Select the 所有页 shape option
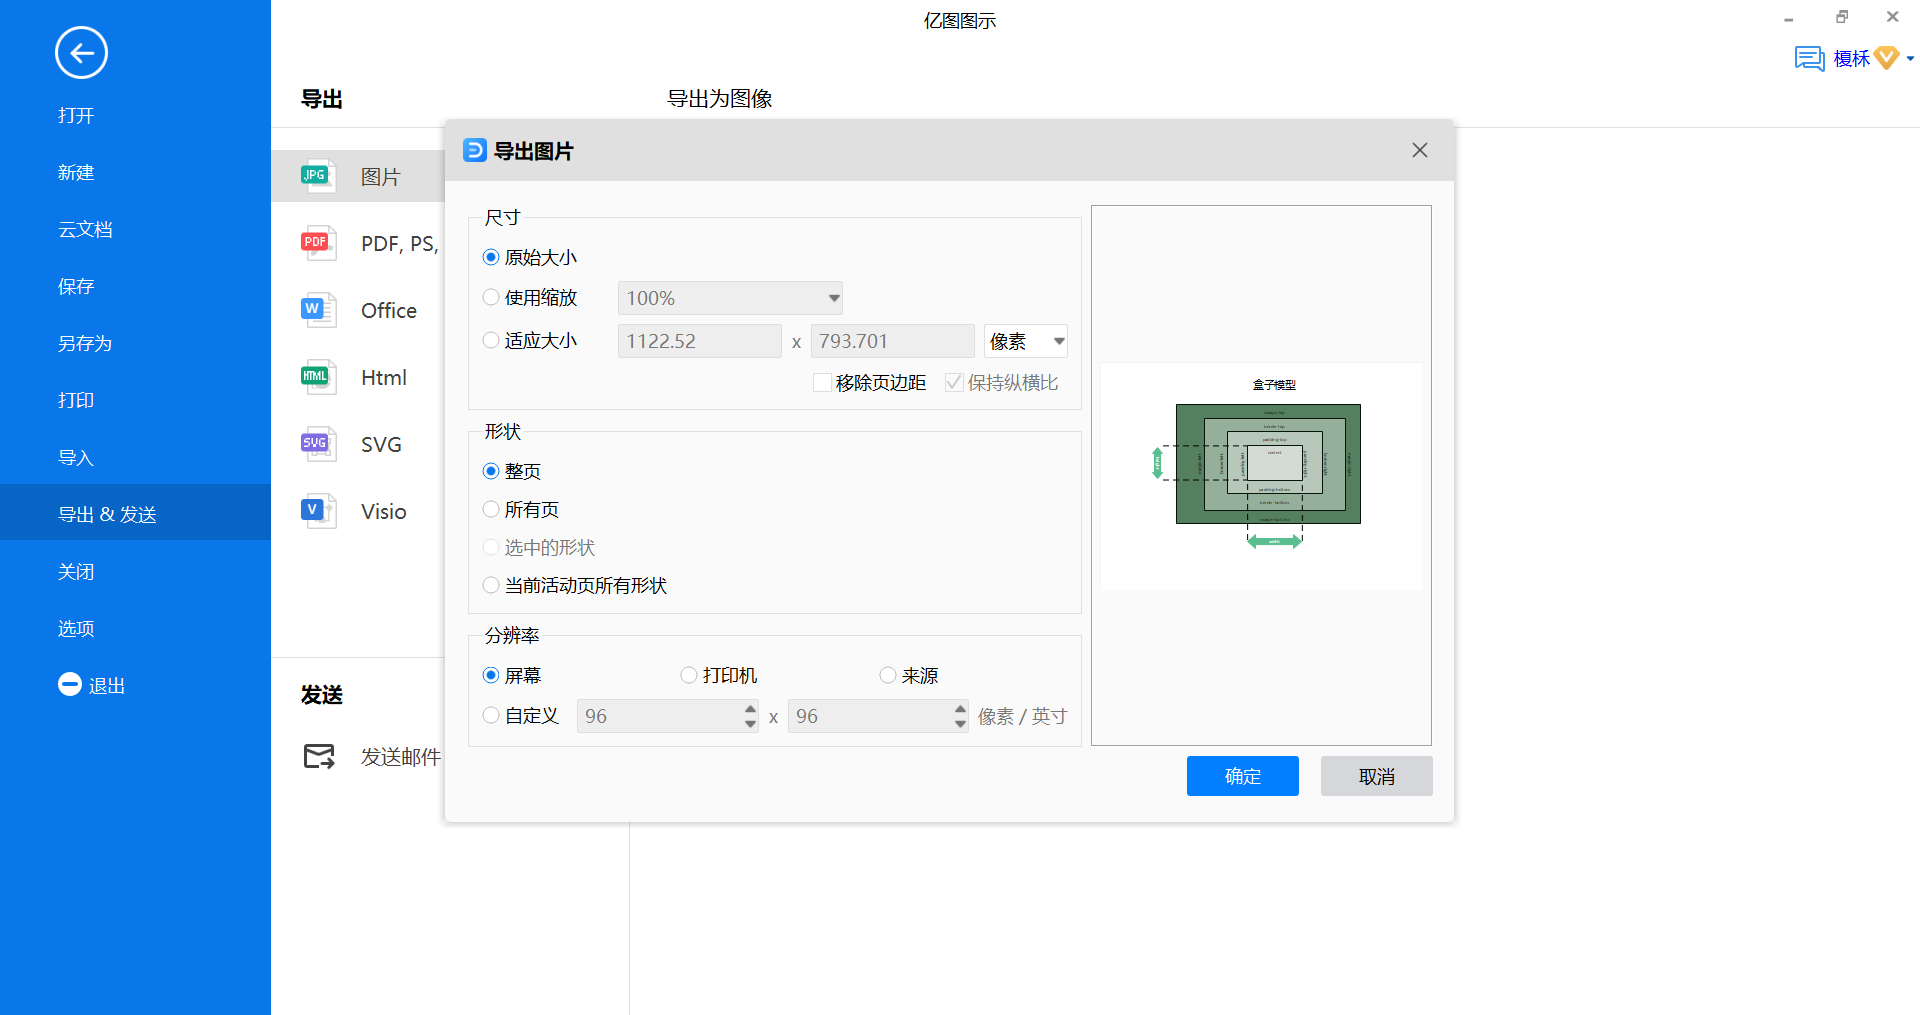The image size is (1920, 1015). pos(491,510)
